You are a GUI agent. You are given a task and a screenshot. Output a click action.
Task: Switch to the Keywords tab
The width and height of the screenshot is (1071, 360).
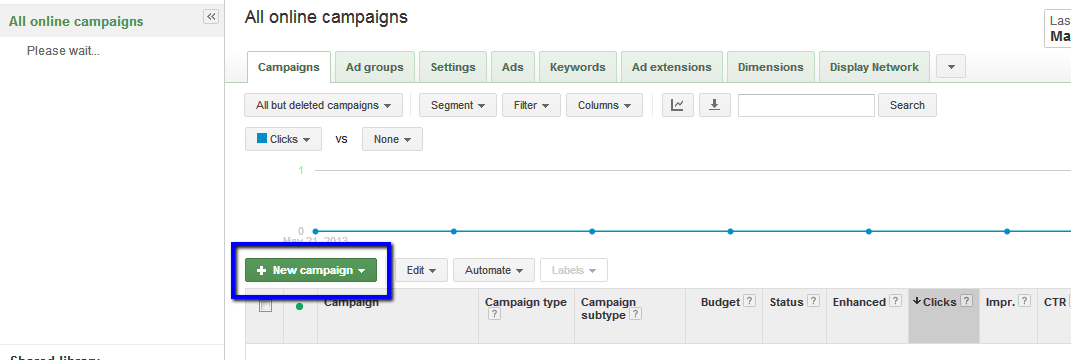(578, 67)
